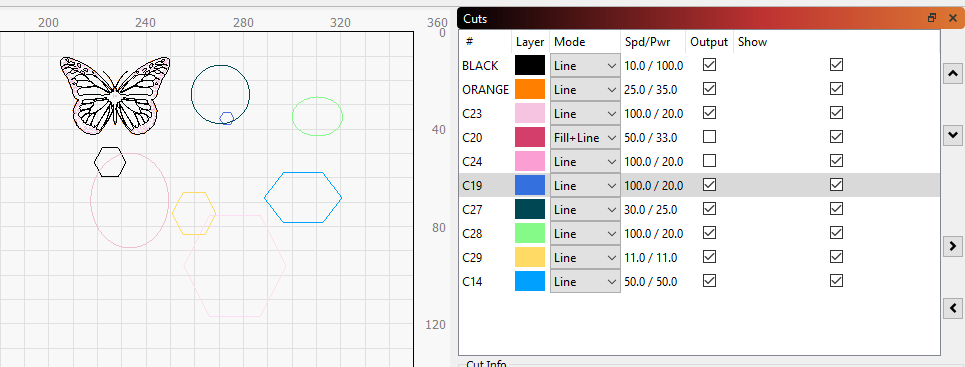Click the move layer down arrow button
This screenshot has height=367, width=965.
tap(953, 134)
